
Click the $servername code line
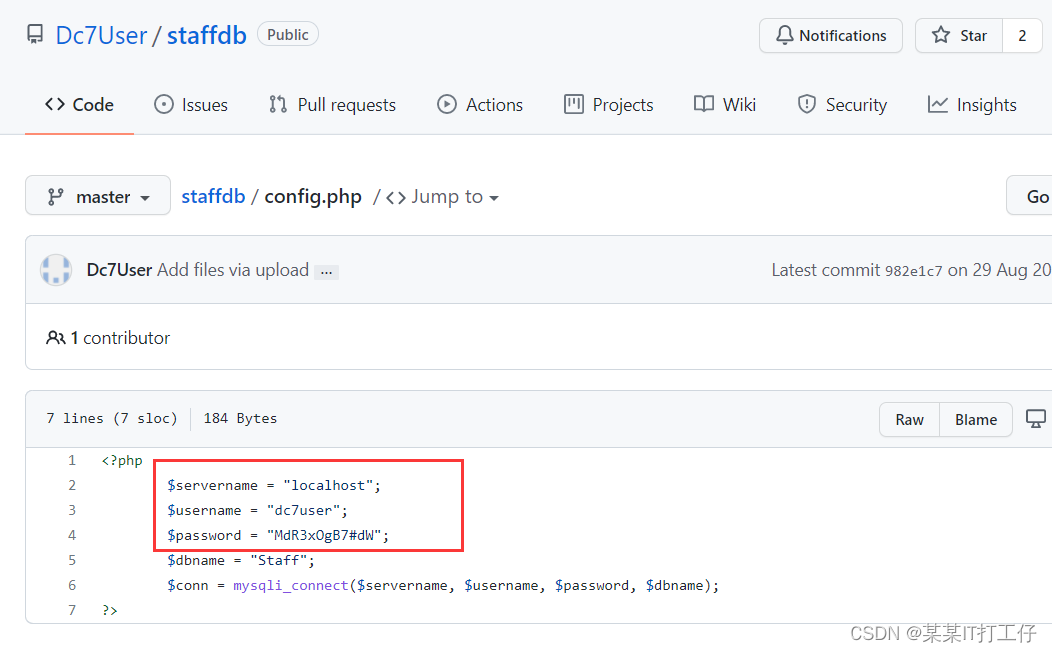(274, 485)
